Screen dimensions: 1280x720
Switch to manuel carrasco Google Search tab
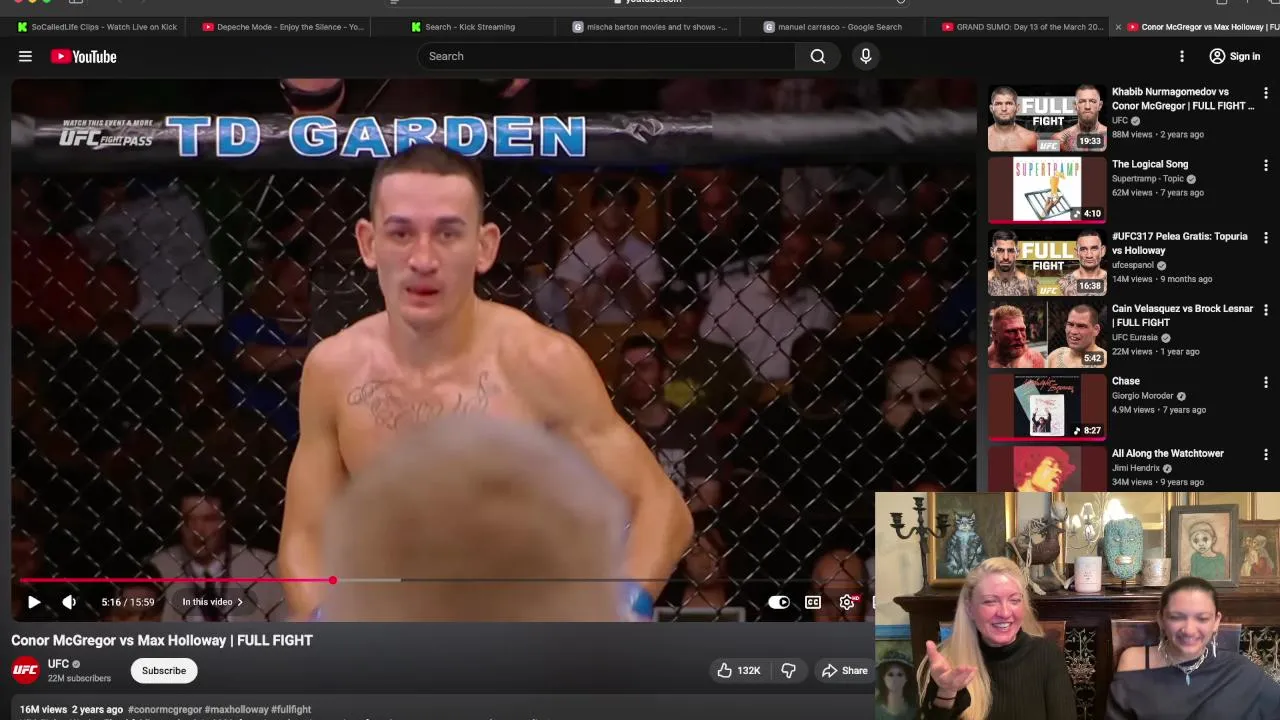pyautogui.click(x=833, y=27)
